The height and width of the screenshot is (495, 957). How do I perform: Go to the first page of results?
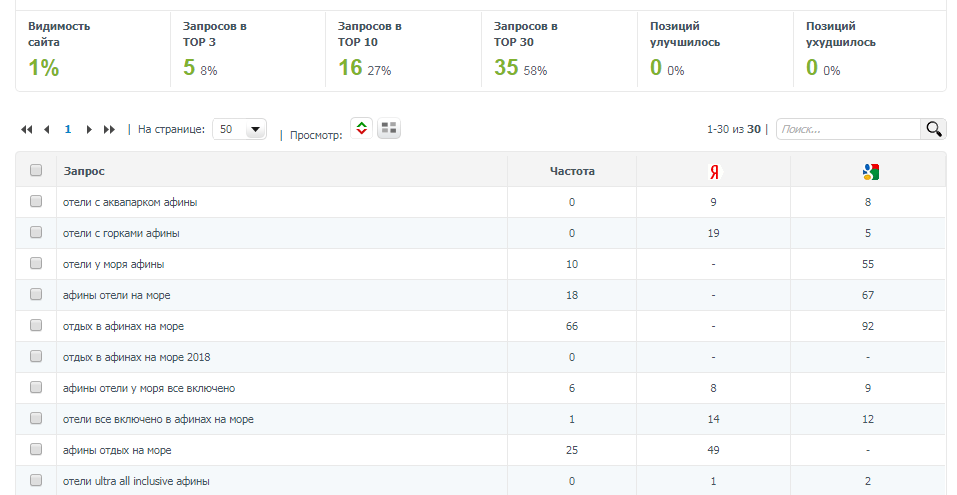(27, 130)
